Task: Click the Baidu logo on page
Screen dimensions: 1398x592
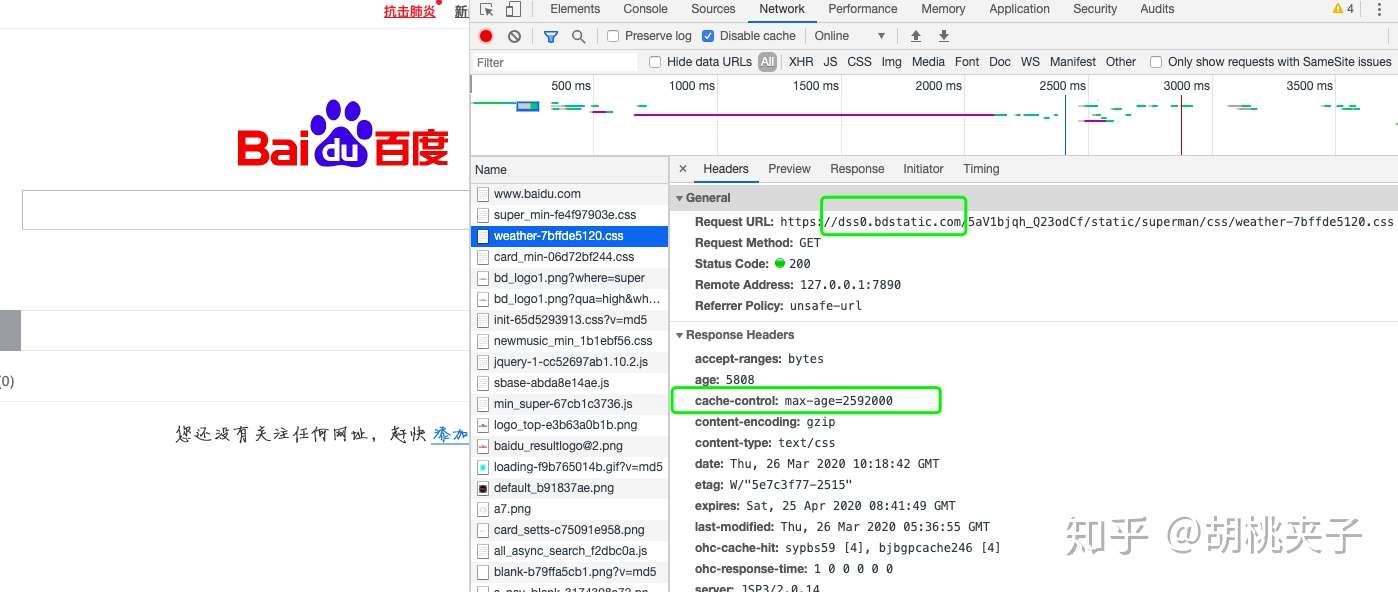Action: point(343,134)
